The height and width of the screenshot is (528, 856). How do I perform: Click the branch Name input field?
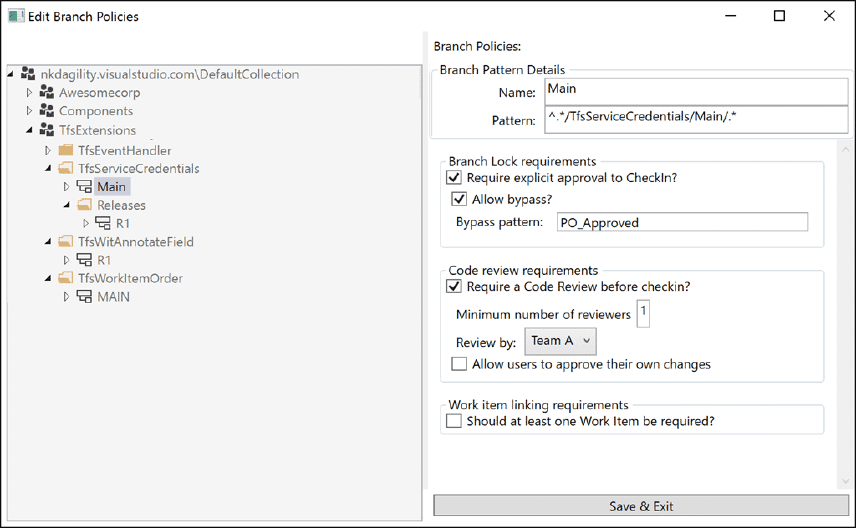pyautogui.click(x=696, y=91)
